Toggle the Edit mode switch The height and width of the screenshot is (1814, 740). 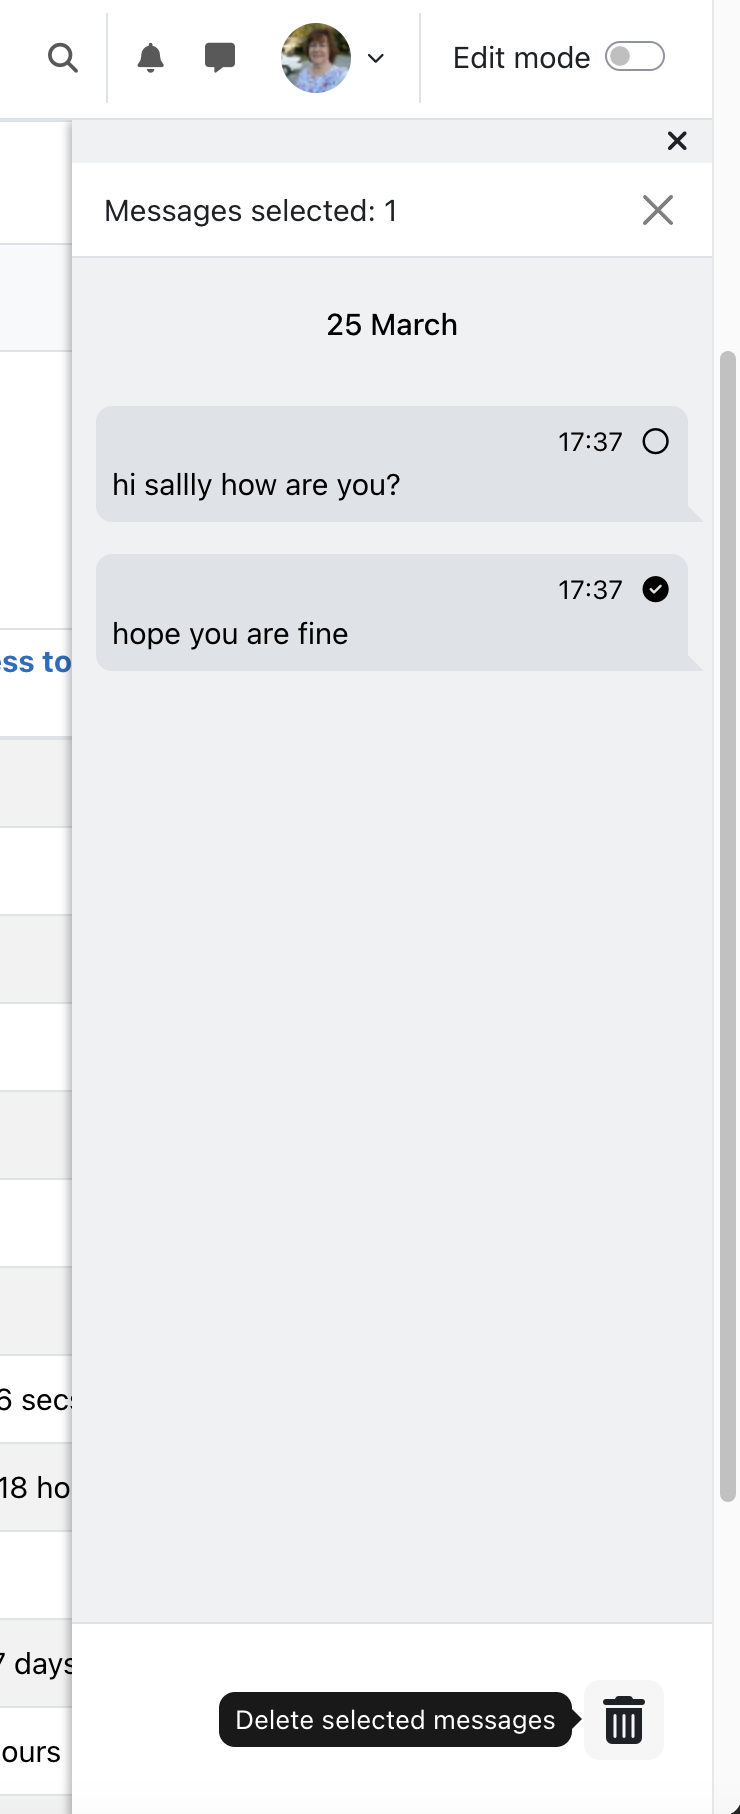click(635, 57)
